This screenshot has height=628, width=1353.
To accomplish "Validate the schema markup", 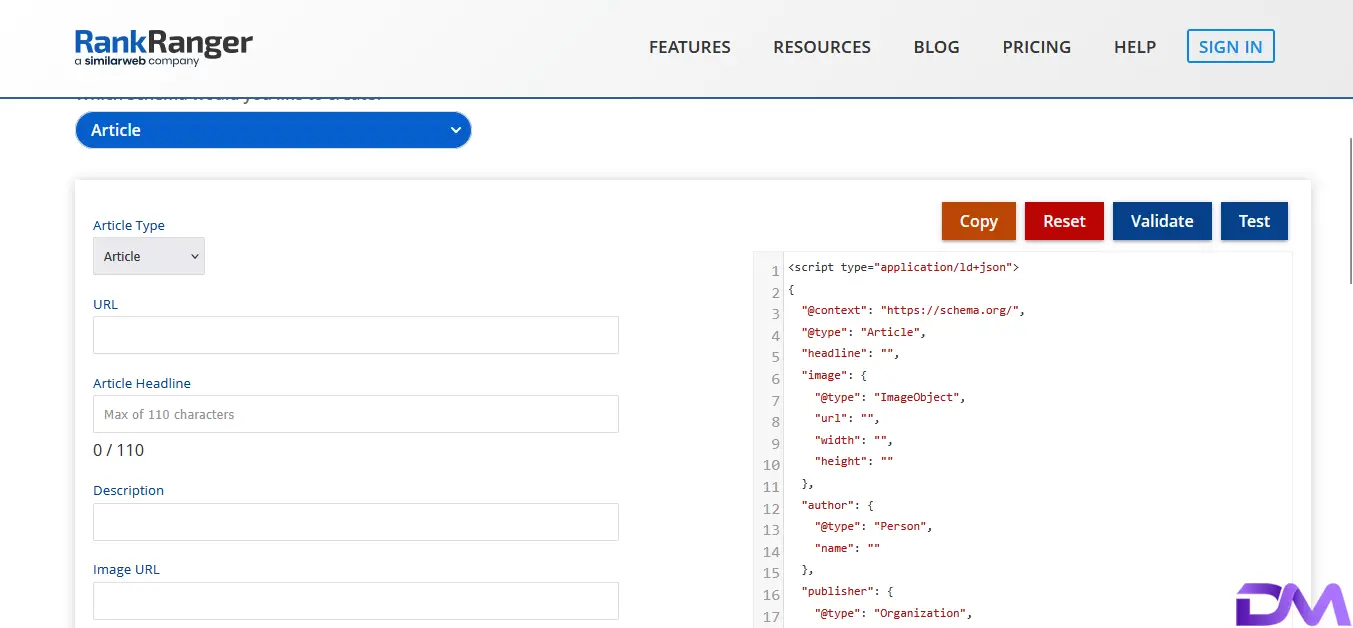I will coord(1161,221).
